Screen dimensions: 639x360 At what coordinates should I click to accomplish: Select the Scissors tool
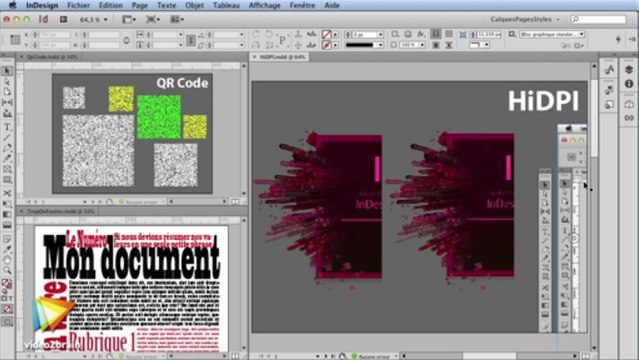(7, 193)
